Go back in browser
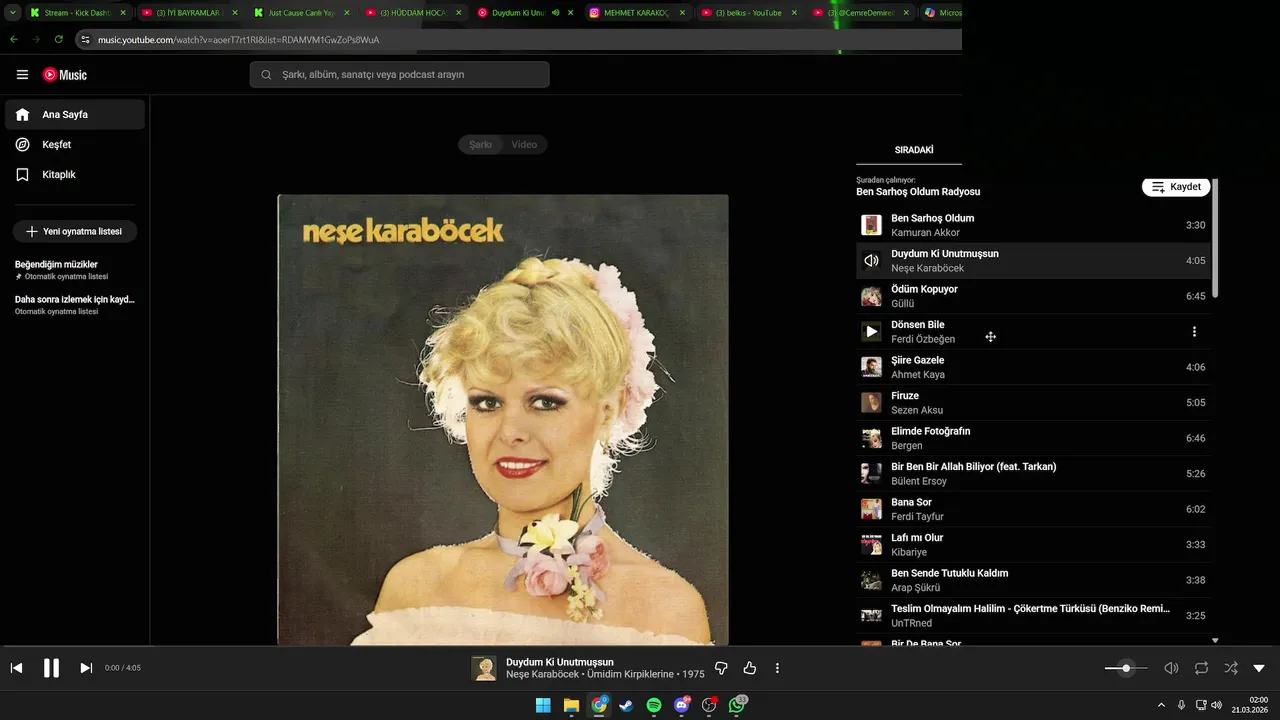The height and width of the screenshot is (720, 1280). [14, 39]
